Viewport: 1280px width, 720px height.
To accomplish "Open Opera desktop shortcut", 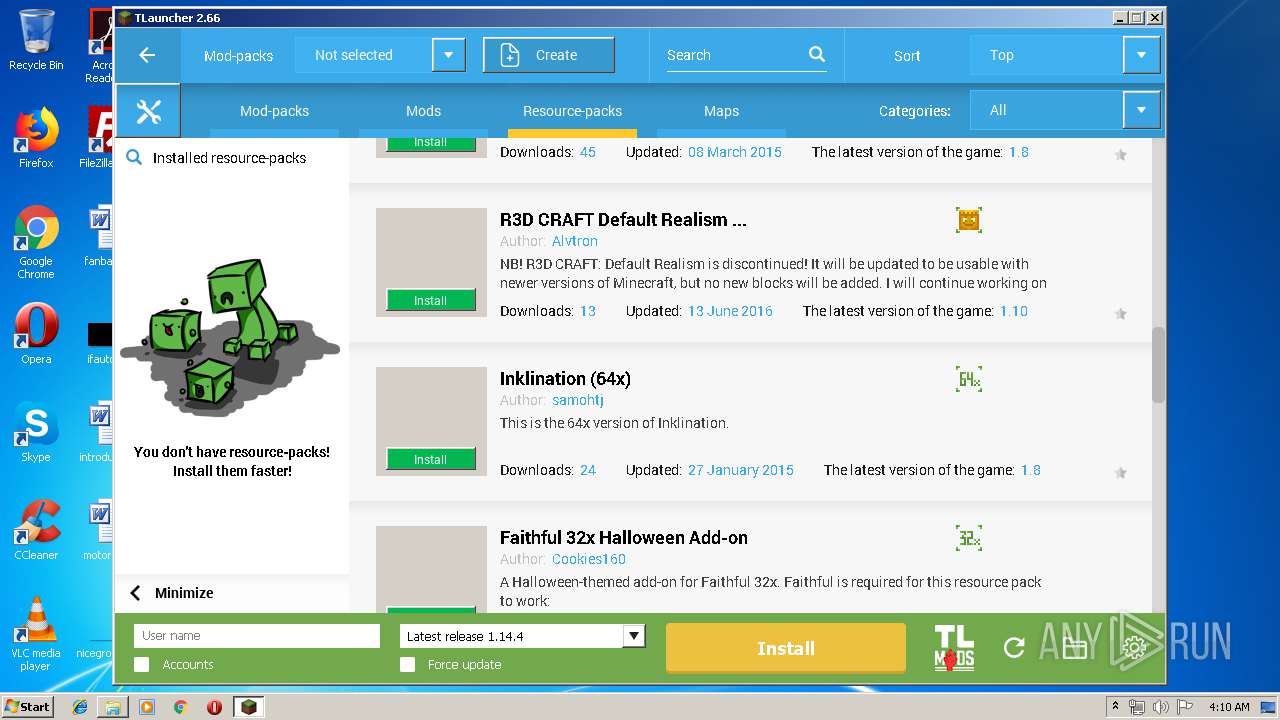I will [36, 335].
